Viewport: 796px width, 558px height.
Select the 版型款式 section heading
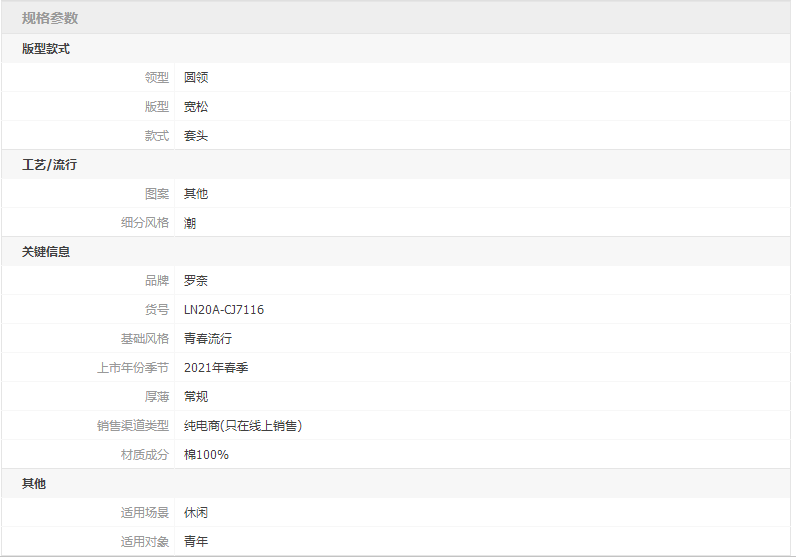pos(46,49)
